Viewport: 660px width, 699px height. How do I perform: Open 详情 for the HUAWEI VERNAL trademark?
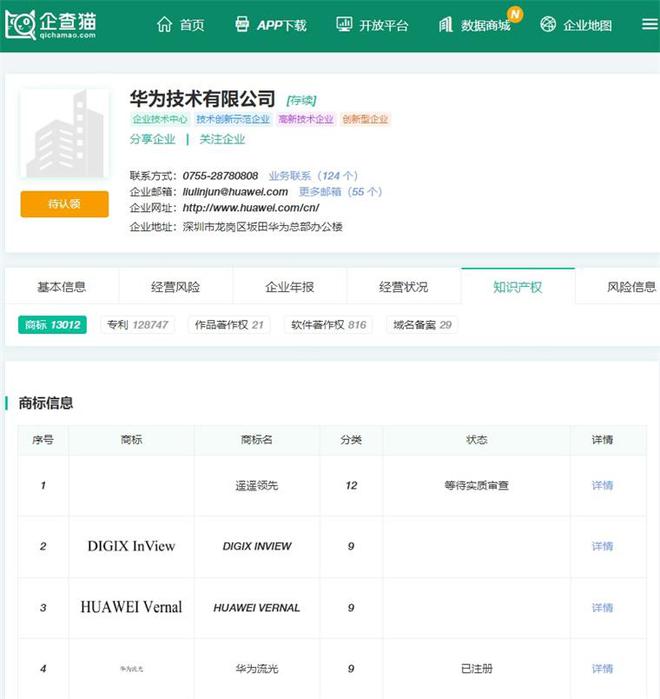602,607
